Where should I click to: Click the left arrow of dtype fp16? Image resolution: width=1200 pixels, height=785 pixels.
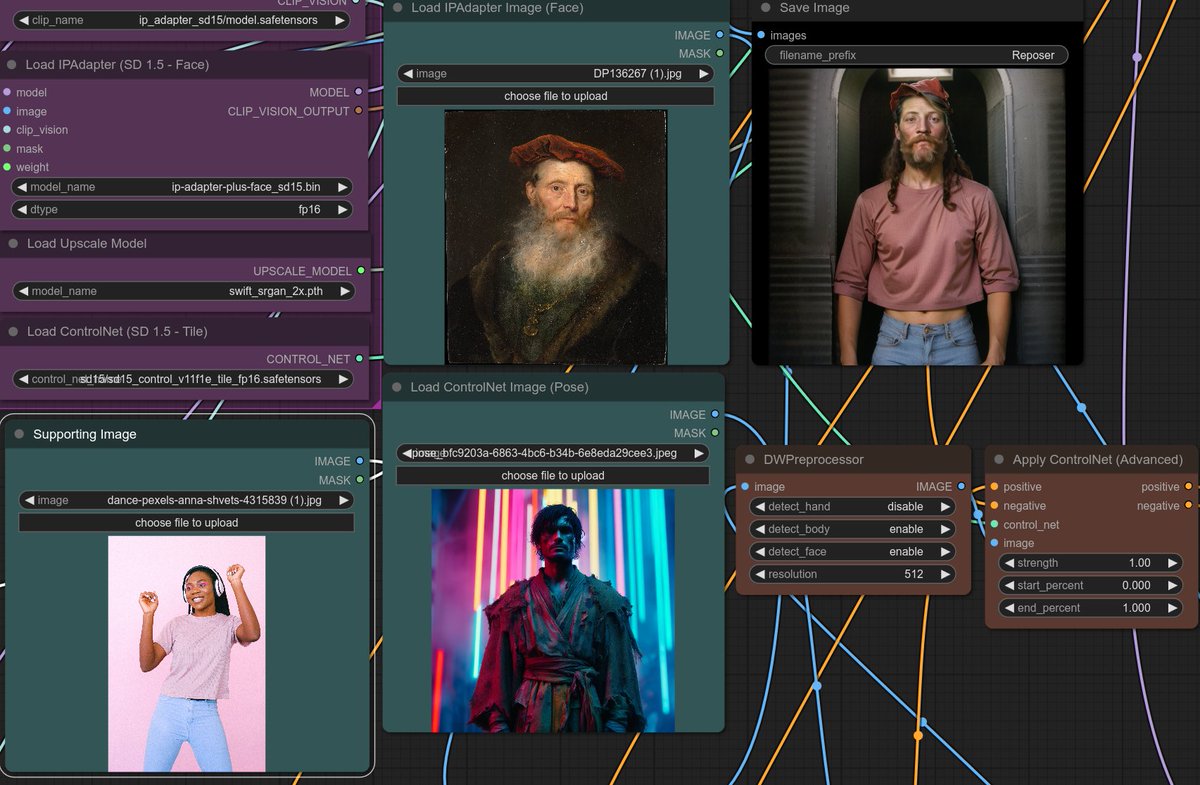click(x=22, y=210)
